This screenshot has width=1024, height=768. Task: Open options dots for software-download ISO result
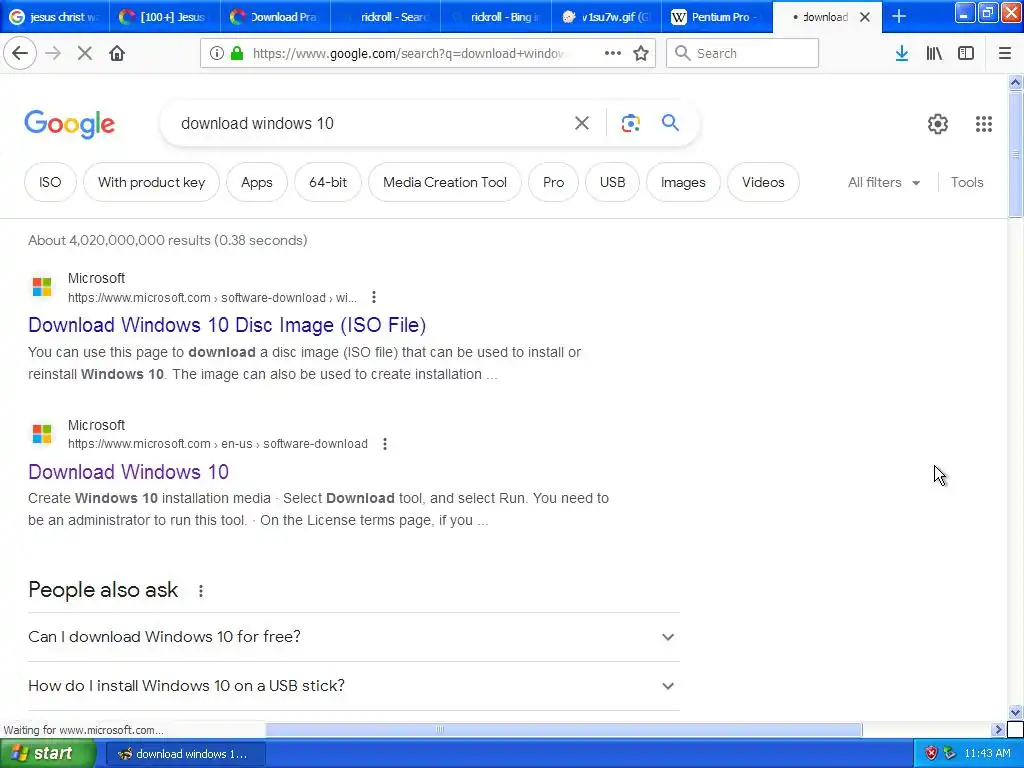pos(374,298)
